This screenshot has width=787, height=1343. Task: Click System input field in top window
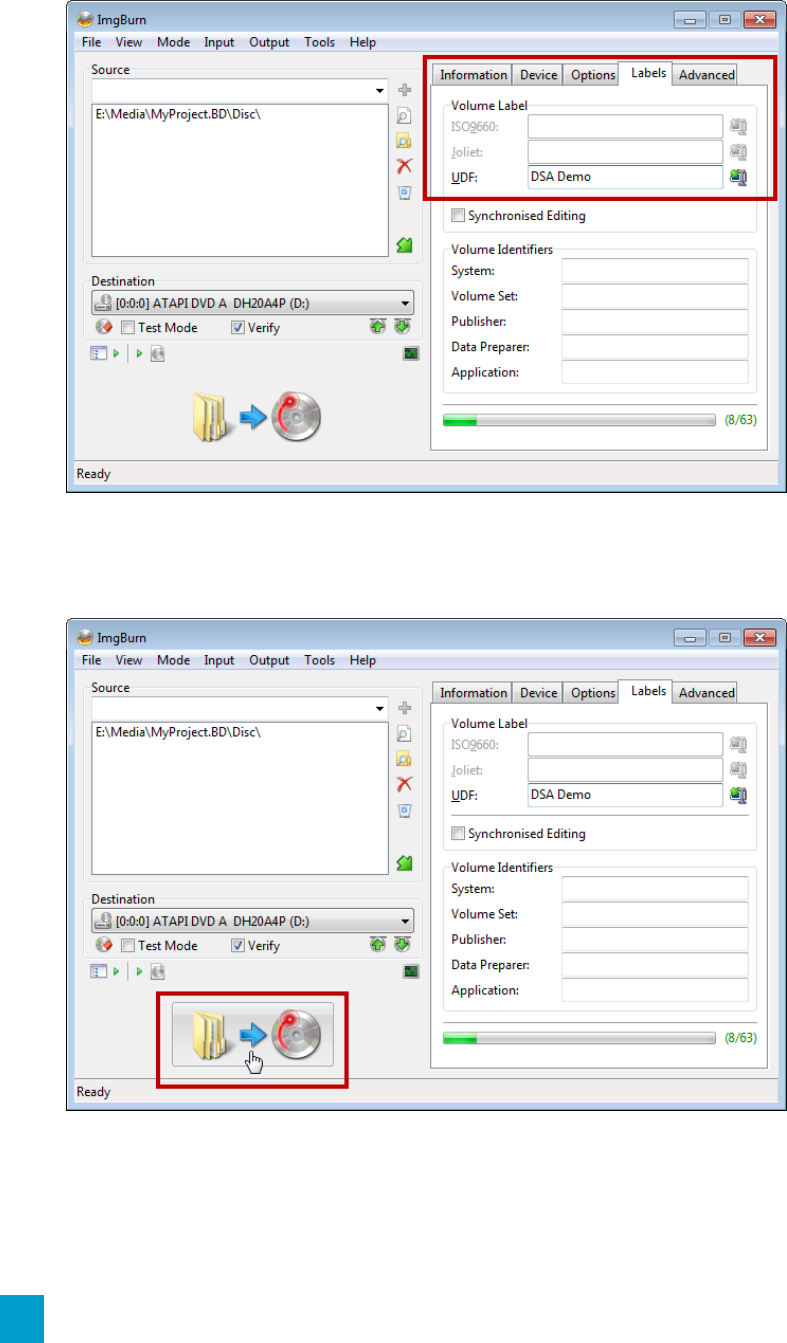click(x=654, y=271)
